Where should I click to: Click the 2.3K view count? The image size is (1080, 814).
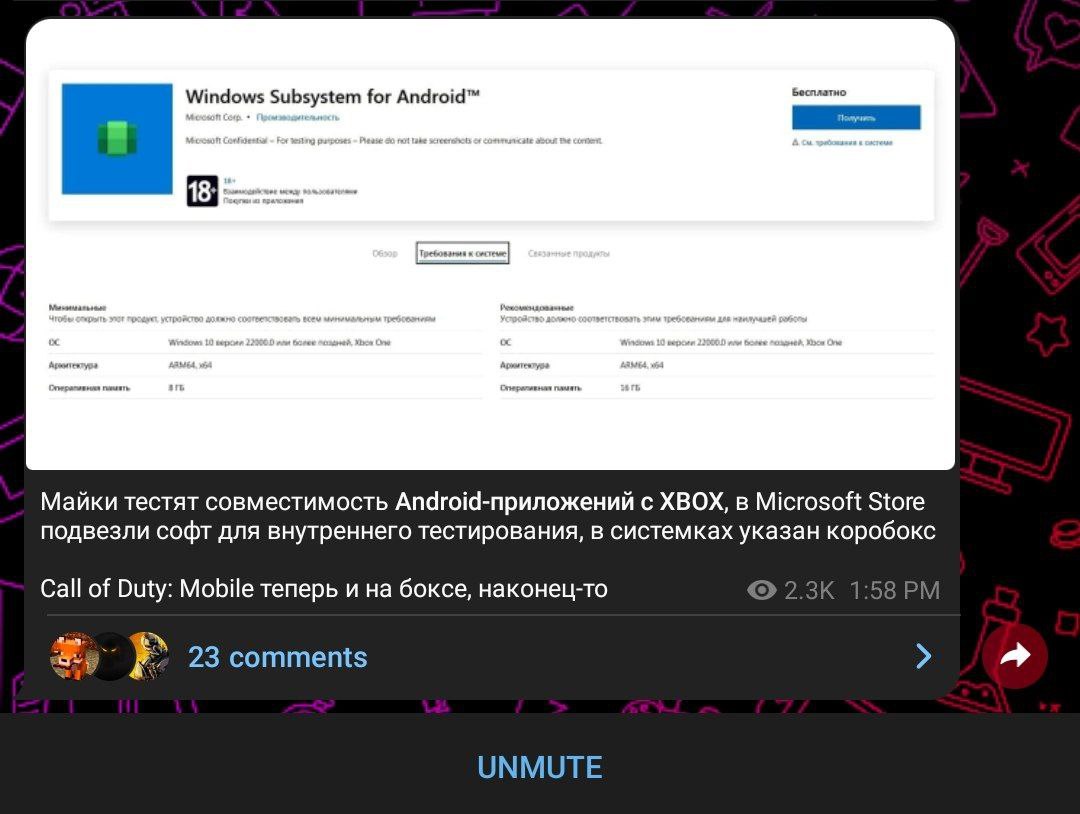point(809,590)
